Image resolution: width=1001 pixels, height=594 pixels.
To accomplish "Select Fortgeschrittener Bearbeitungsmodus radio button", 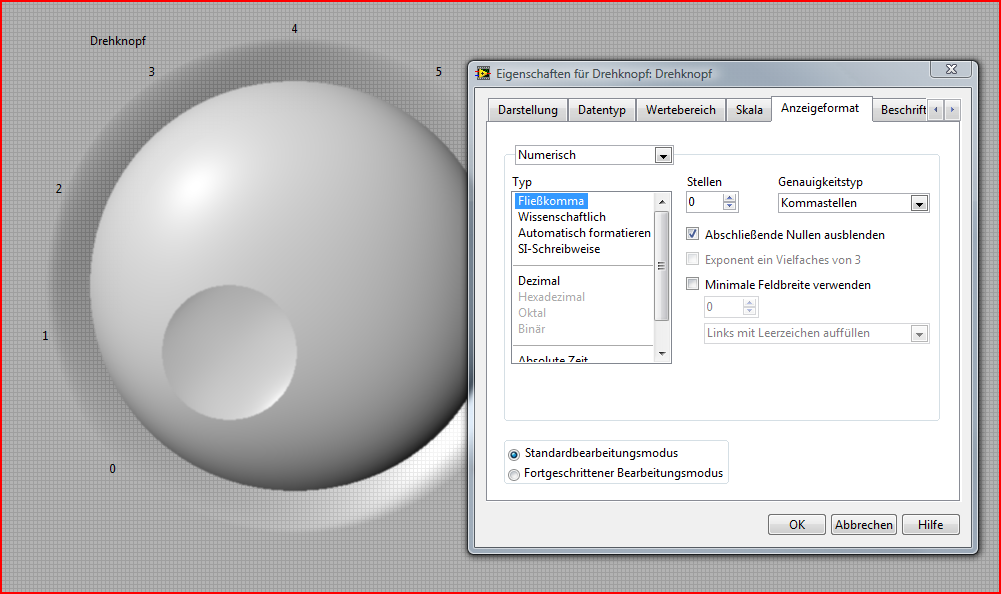I will [x=514, y=475].
